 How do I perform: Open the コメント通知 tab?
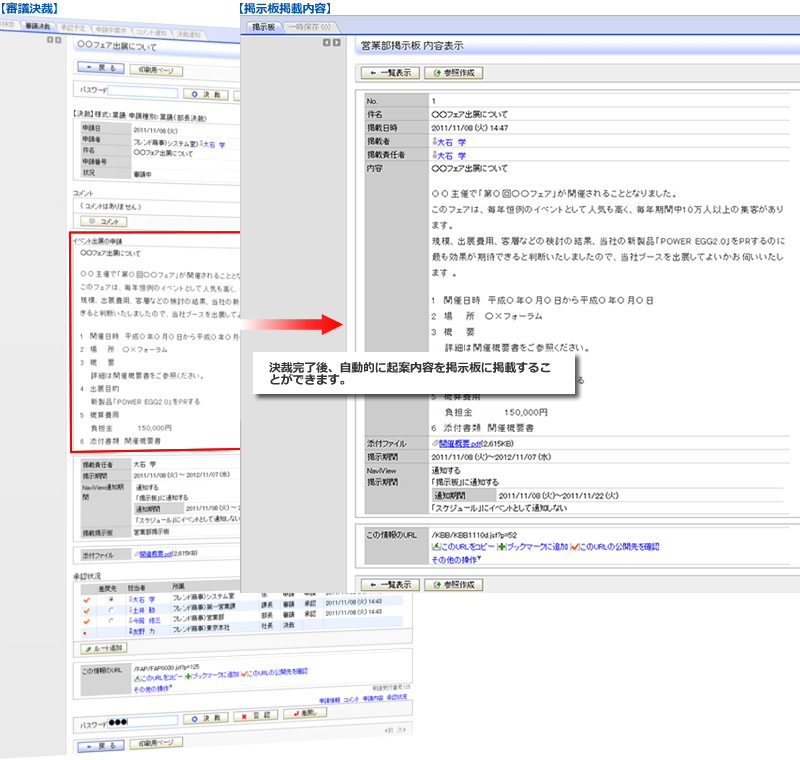coord(151,32)
